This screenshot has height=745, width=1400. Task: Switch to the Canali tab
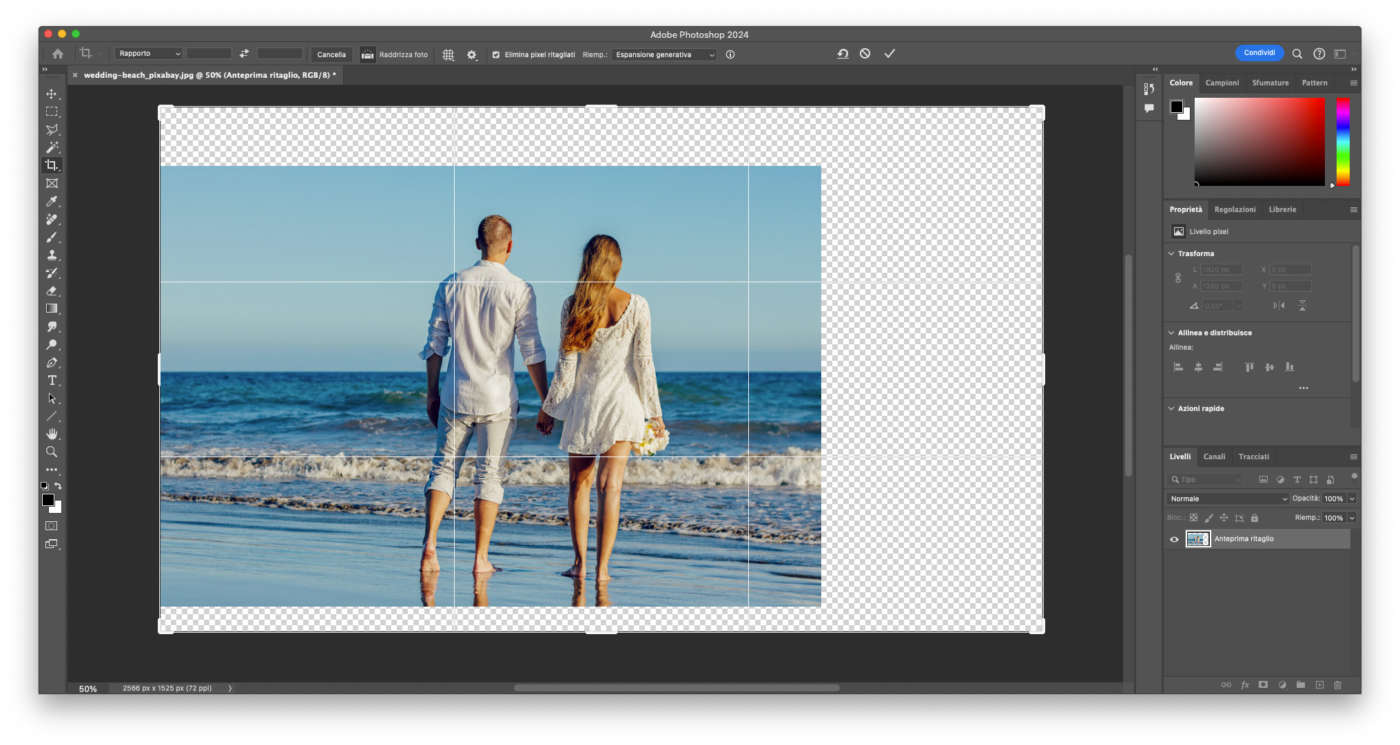coord(1214,457)
